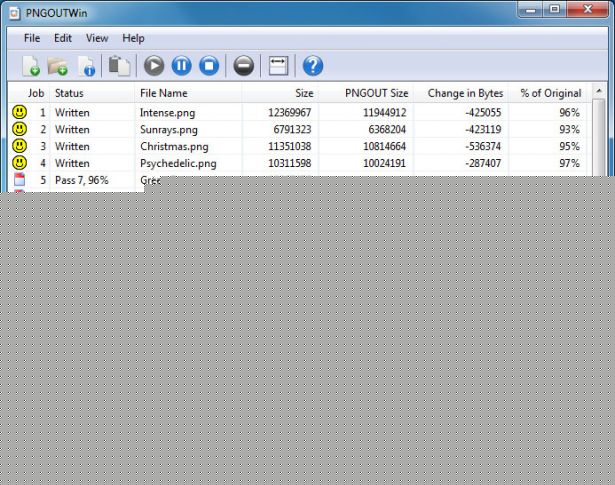Close the PNGOUTWin window

click(x=587, y=9)
